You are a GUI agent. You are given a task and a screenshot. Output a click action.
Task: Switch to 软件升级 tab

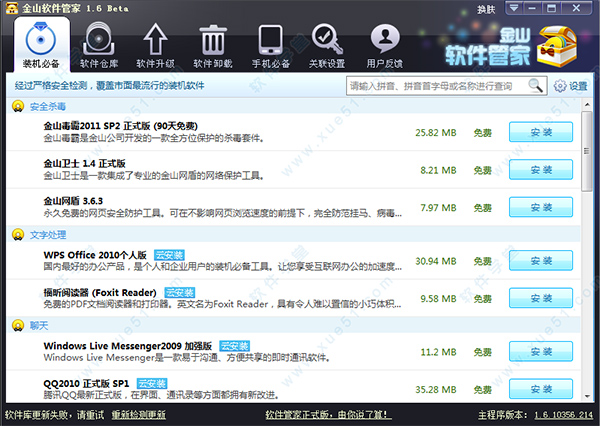coord(155,45)
